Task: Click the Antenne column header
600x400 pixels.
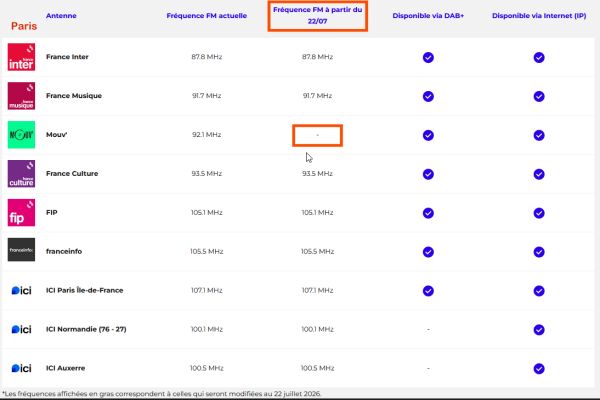Action: 61,16
